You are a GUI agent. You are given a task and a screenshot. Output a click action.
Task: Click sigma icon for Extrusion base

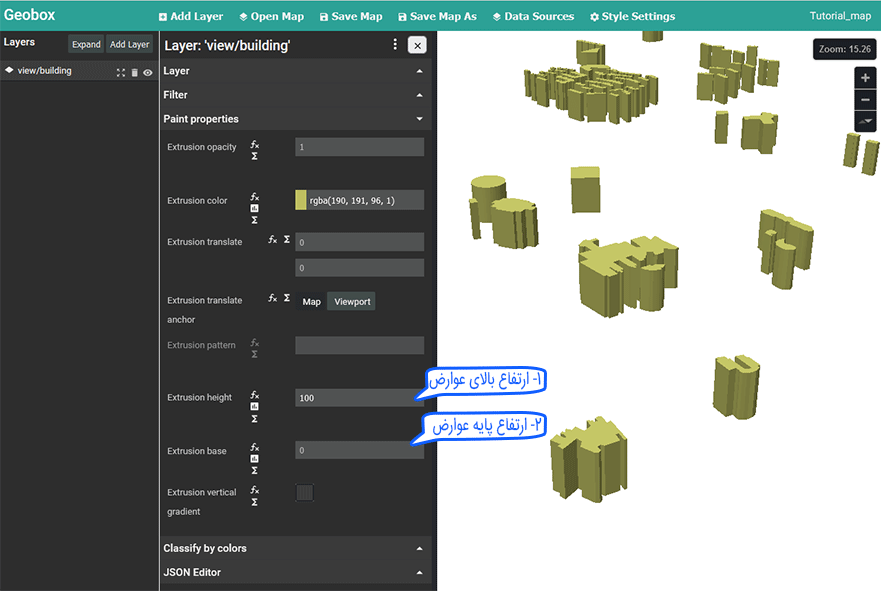(x=255, y=470)
